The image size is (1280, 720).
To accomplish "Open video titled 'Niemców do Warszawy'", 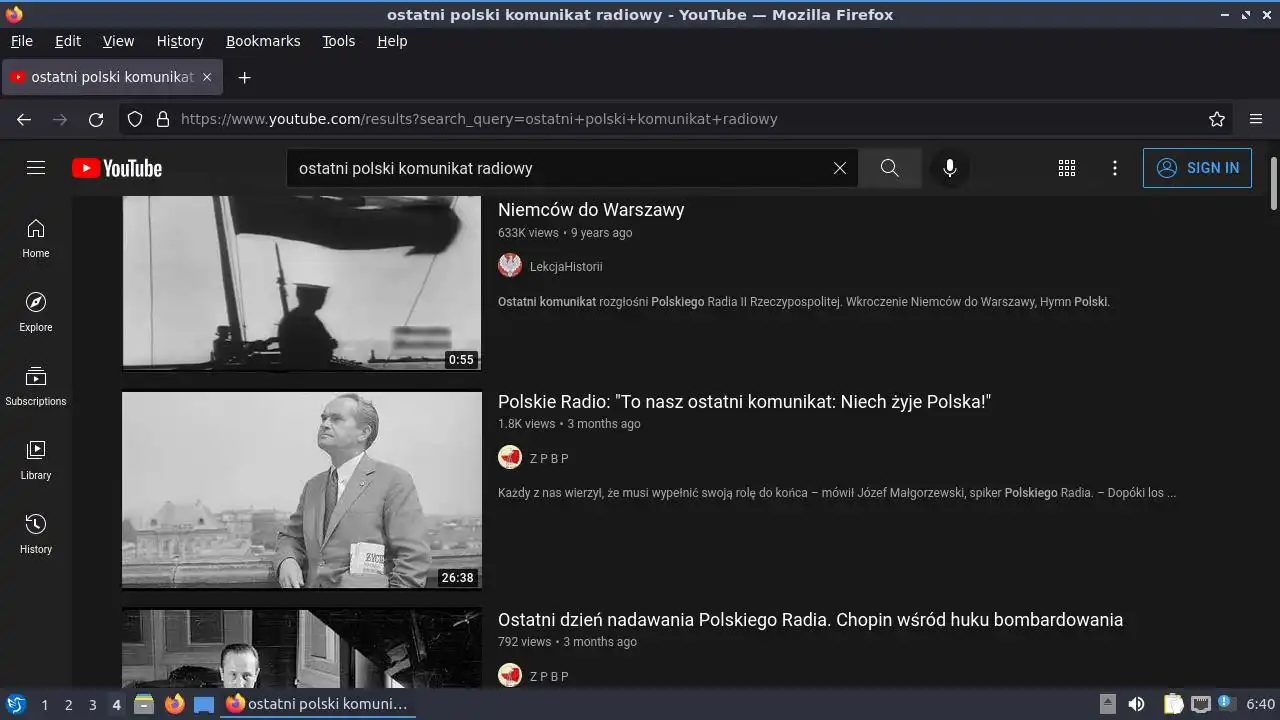I will 591,210.
